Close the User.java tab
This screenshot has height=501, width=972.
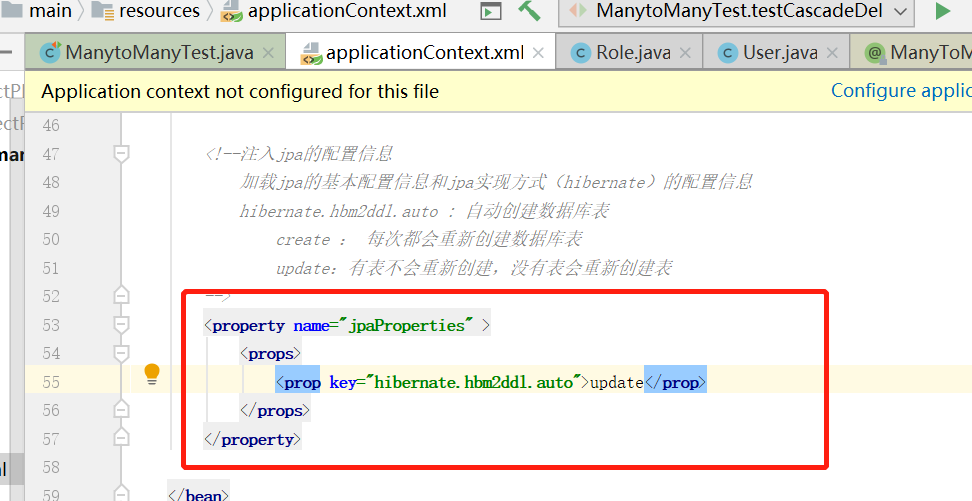click(833, 53)
